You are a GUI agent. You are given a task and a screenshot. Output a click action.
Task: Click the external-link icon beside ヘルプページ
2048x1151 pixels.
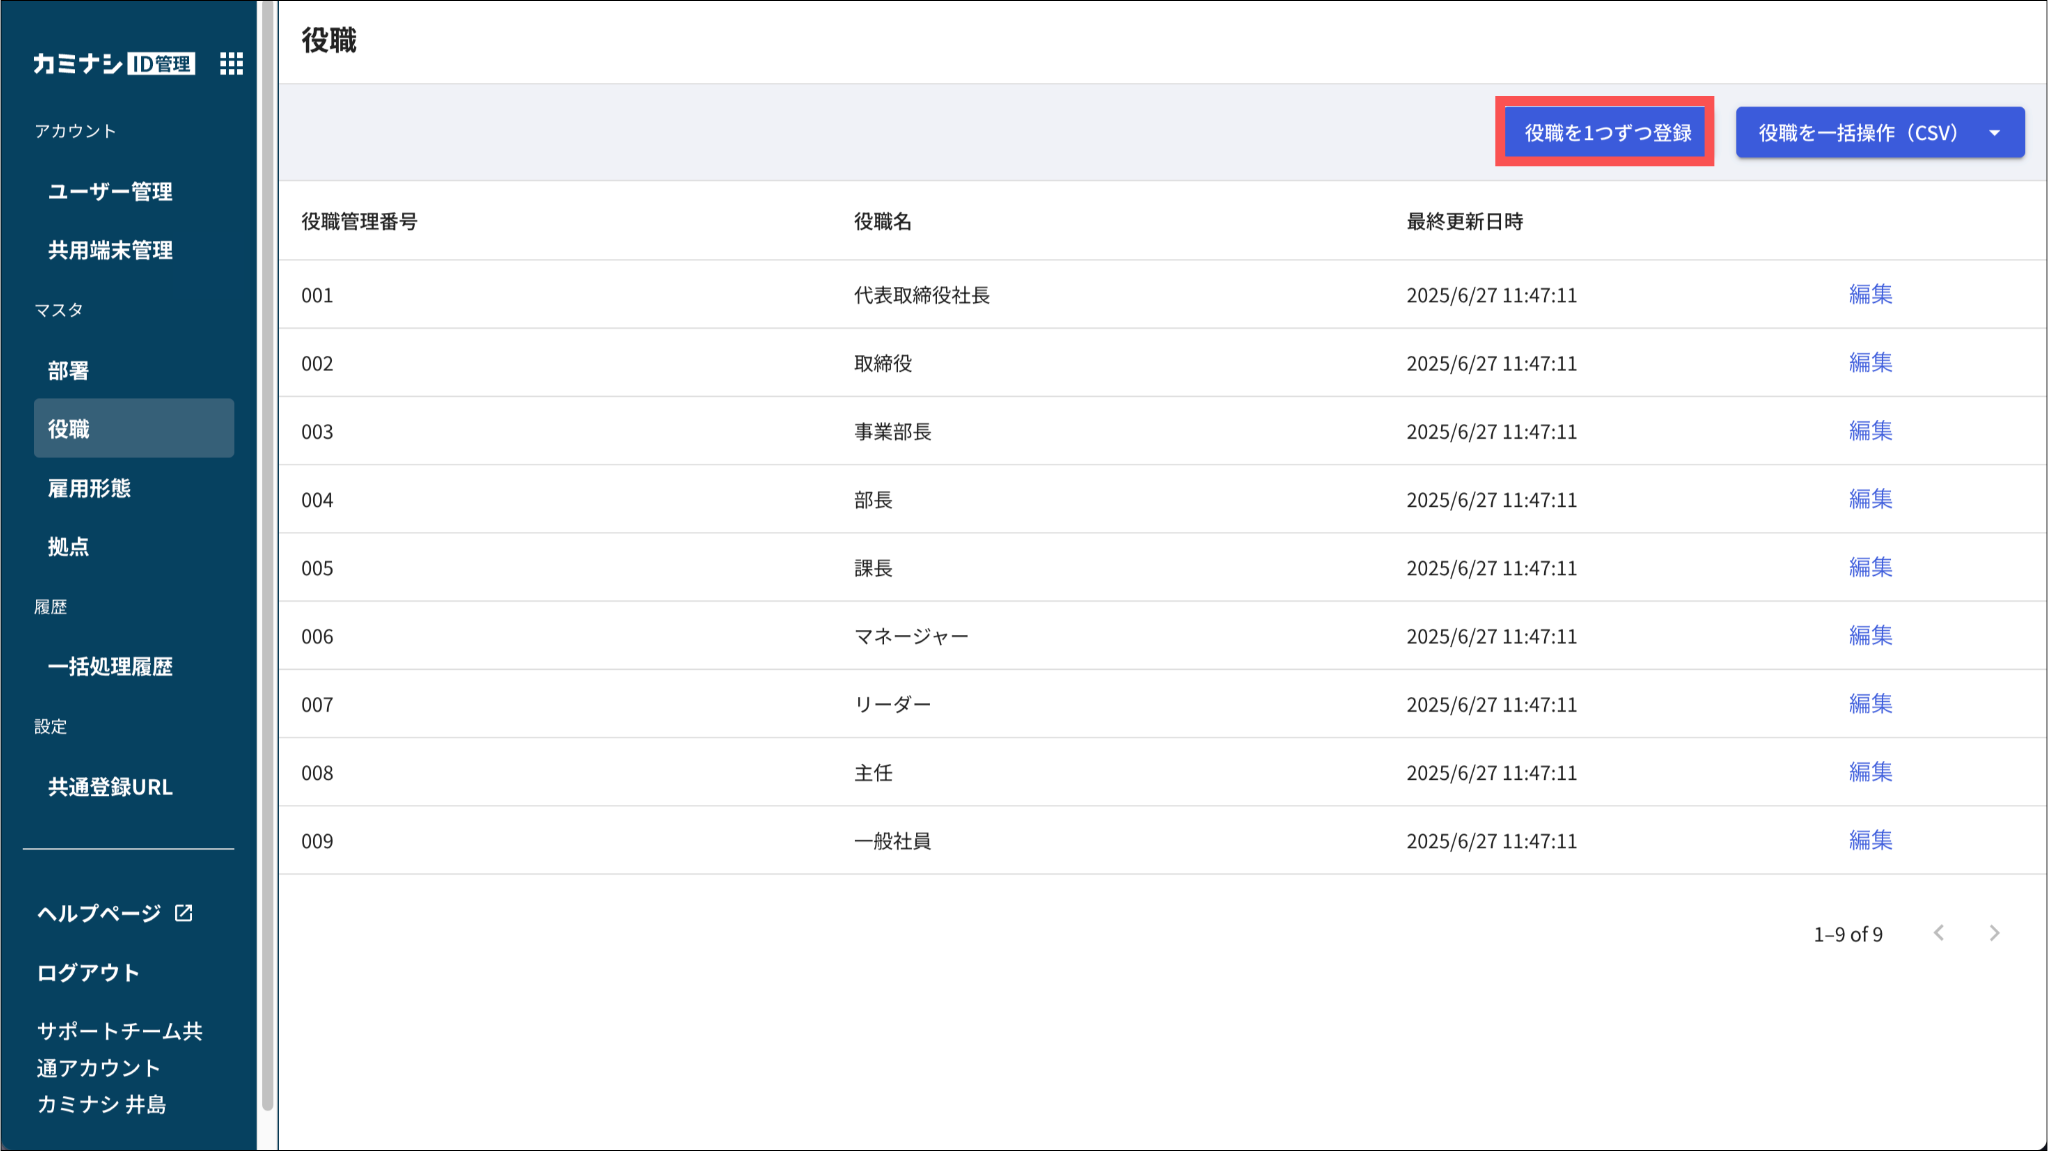tap(184, 913)
